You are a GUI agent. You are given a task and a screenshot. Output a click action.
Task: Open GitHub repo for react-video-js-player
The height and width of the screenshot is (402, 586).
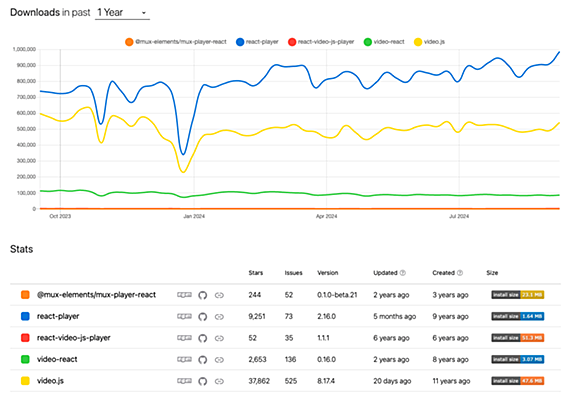[x=203, y=338]
